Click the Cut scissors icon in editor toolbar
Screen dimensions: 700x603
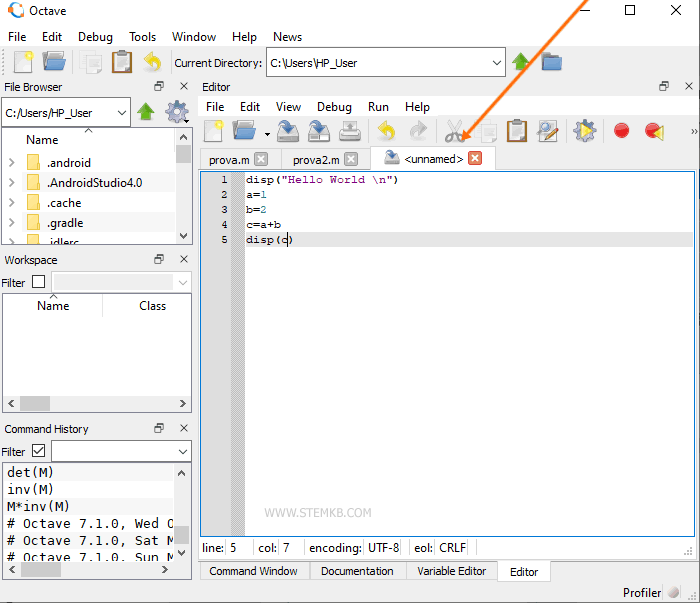coord(455,131)
